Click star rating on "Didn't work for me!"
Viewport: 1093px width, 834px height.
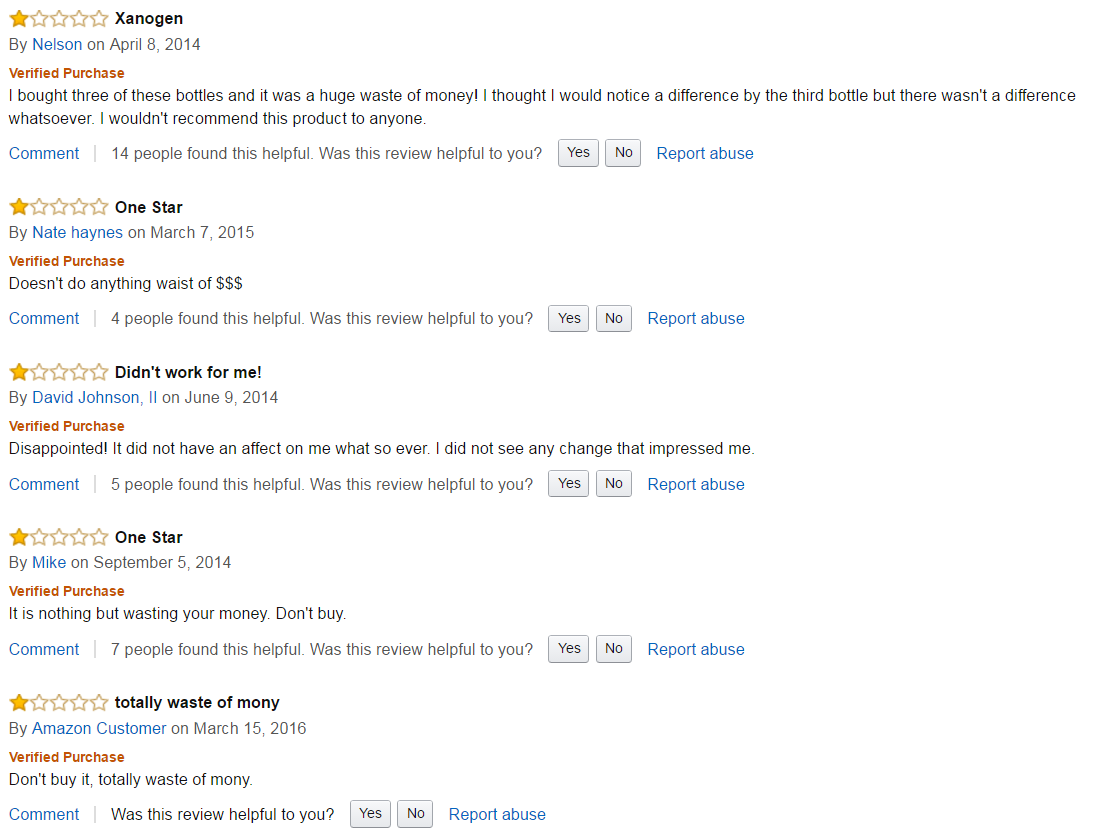[x=58, y=372]
